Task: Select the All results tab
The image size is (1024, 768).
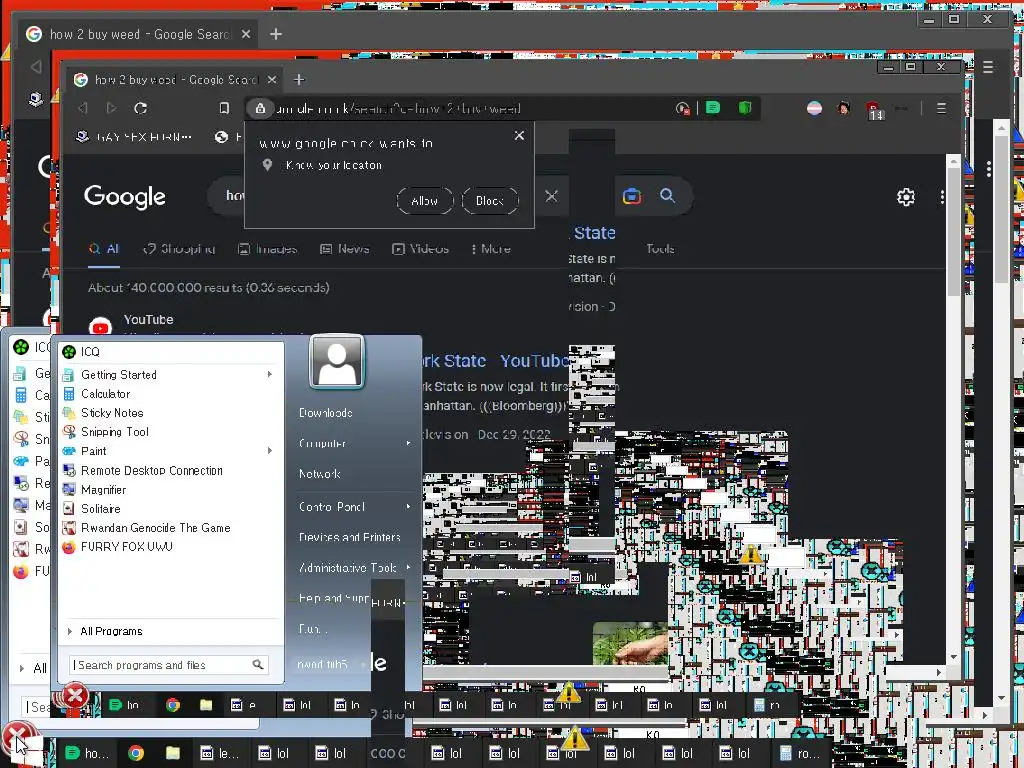Action: click(x=104, y=249)
